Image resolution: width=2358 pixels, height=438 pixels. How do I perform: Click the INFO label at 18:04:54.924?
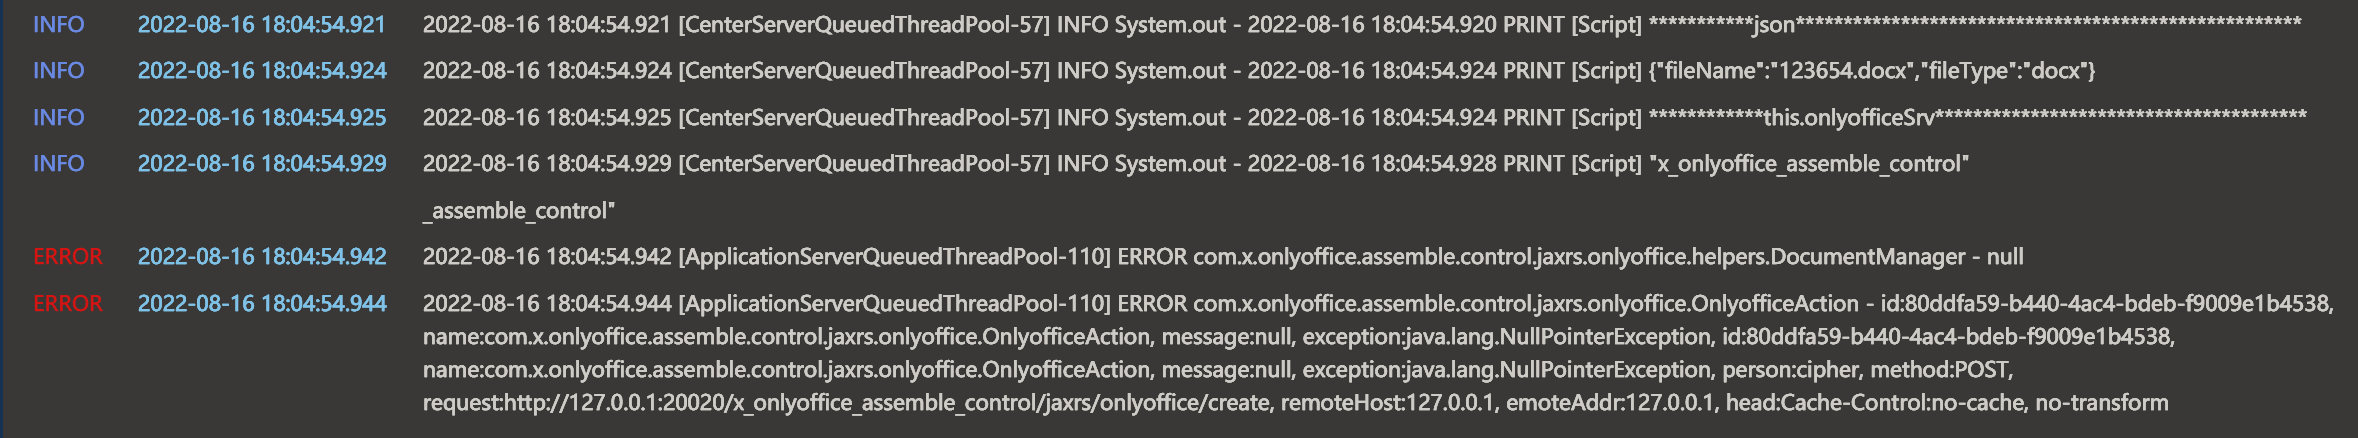[58, 71]
